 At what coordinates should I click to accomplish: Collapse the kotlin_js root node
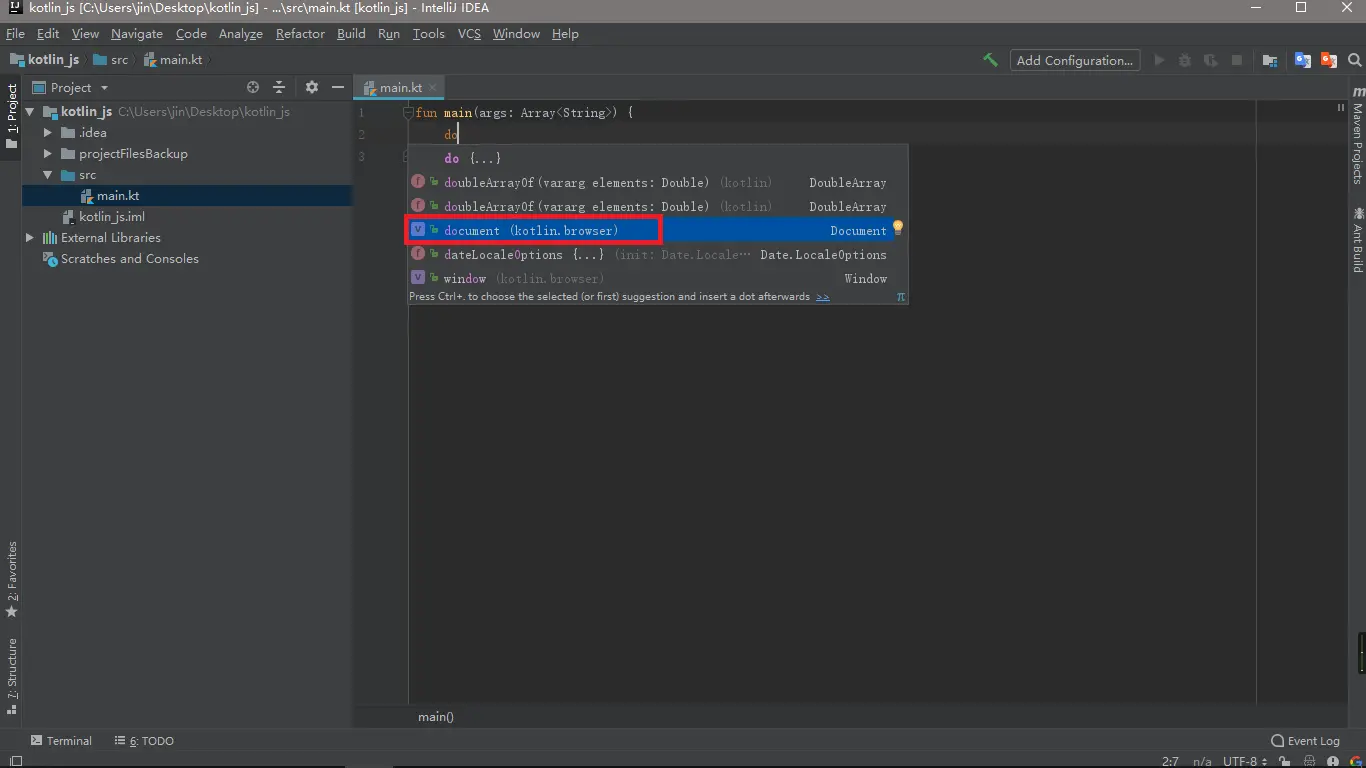coord(30,111)
